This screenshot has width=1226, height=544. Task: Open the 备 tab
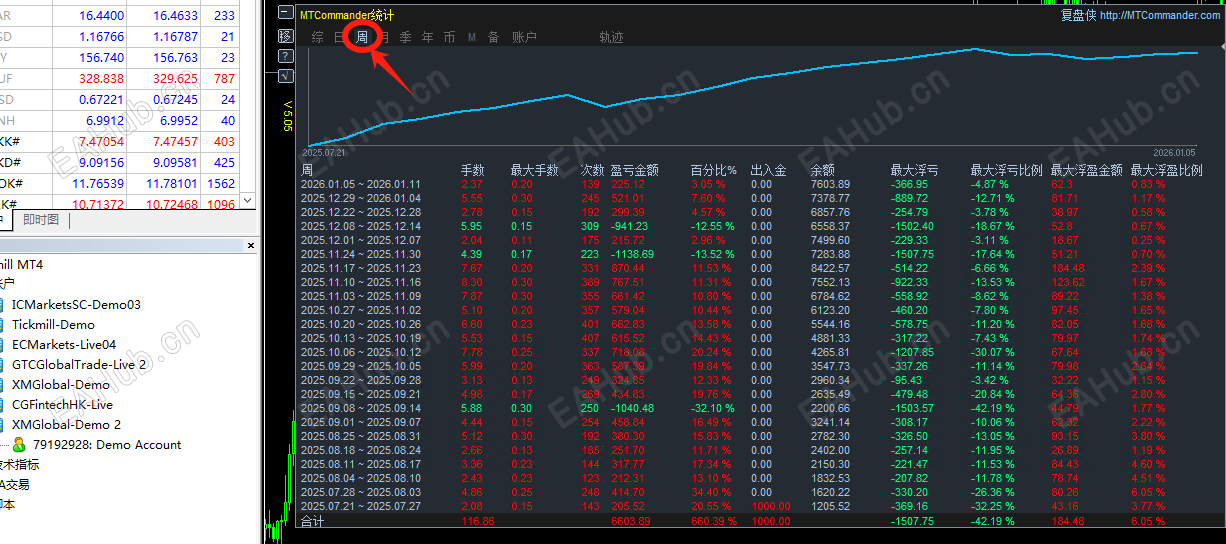pos(493,37)
